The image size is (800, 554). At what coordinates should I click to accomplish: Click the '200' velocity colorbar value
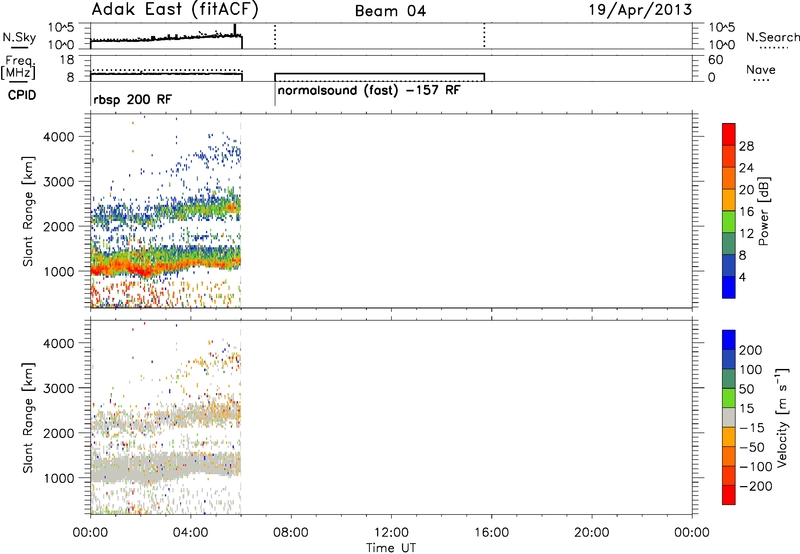tap(751, 350)
